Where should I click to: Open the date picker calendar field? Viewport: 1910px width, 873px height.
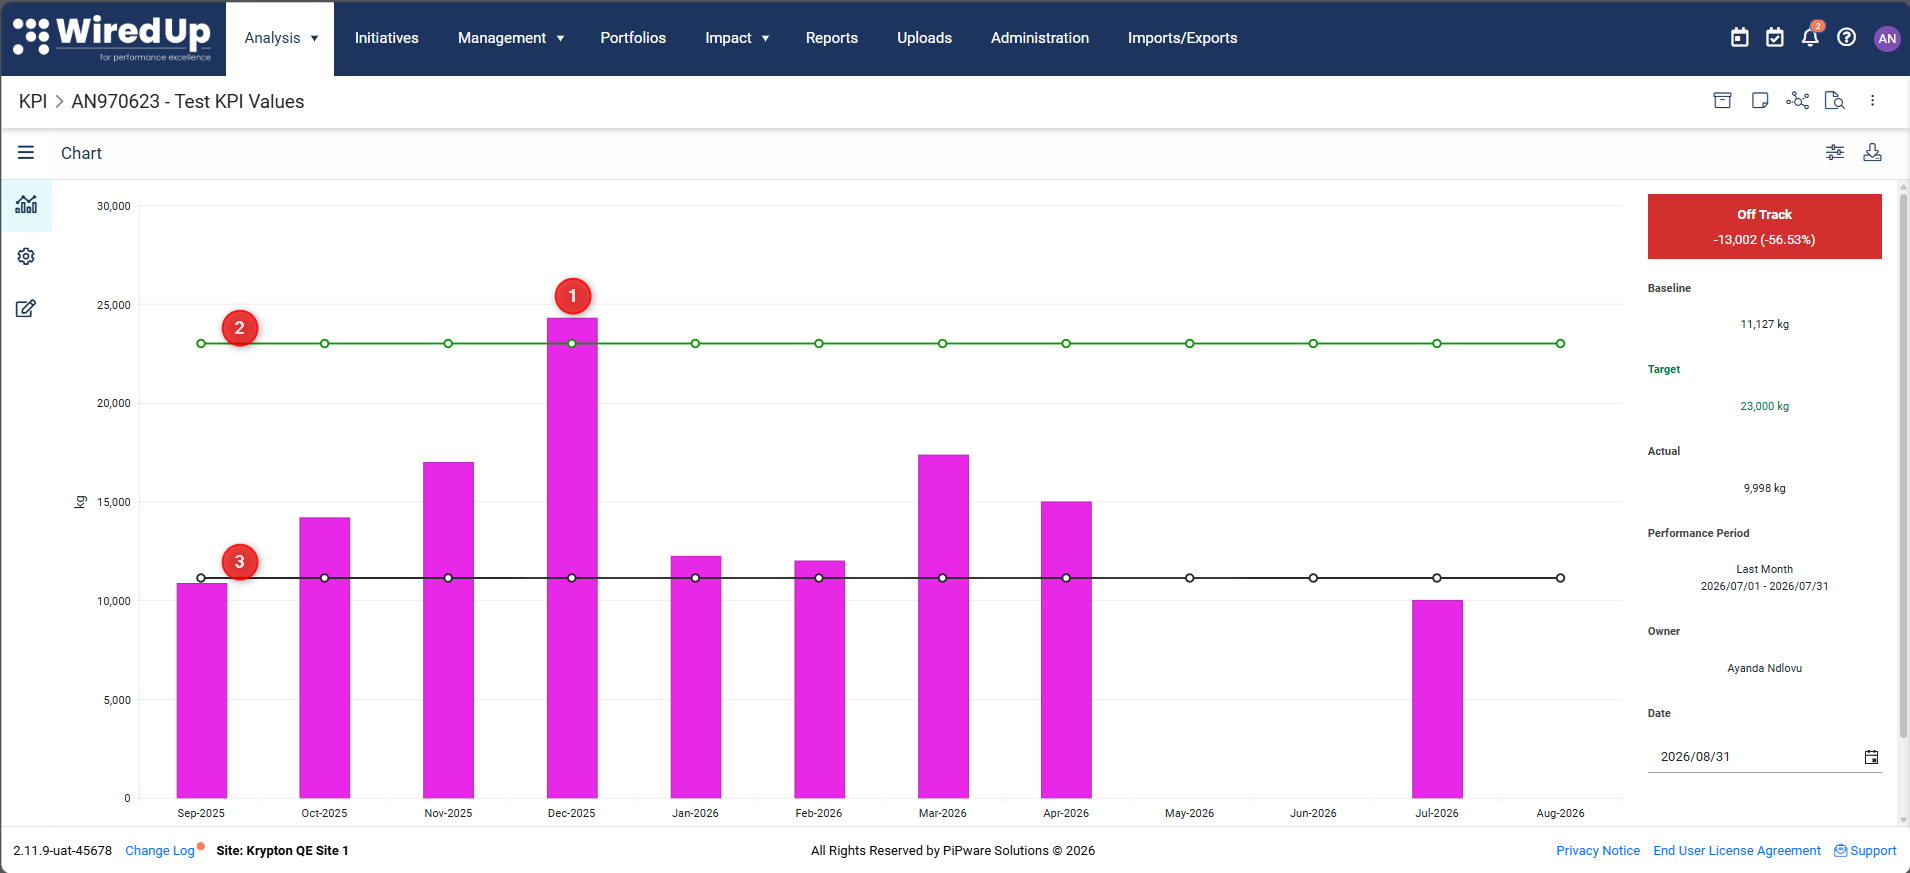click(x=1764, y=757)
